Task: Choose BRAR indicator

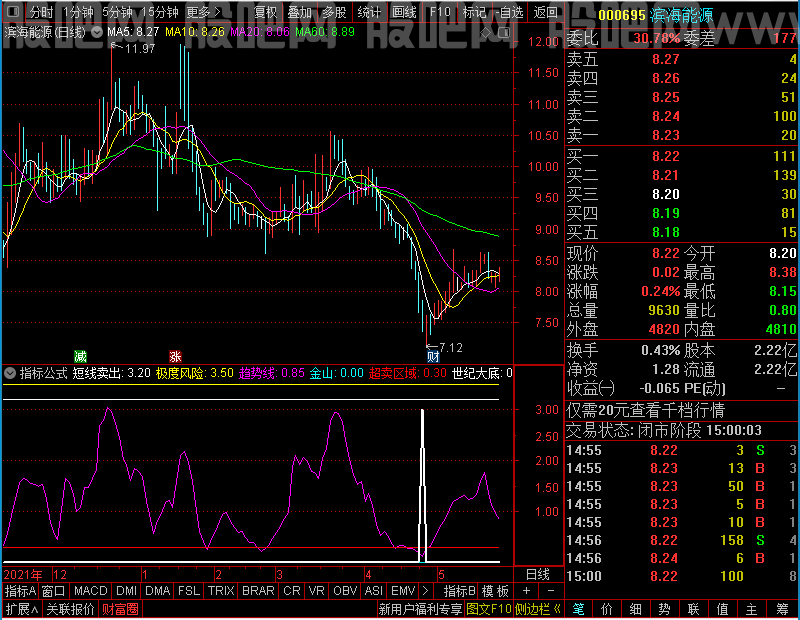Action: (258, 591)
